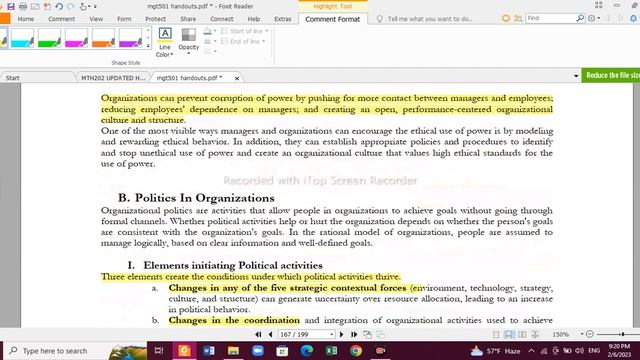The width and height of the screenshot is (640, 360).
Task: Open the Share ribbon tab
Action: tap(188, 19)
